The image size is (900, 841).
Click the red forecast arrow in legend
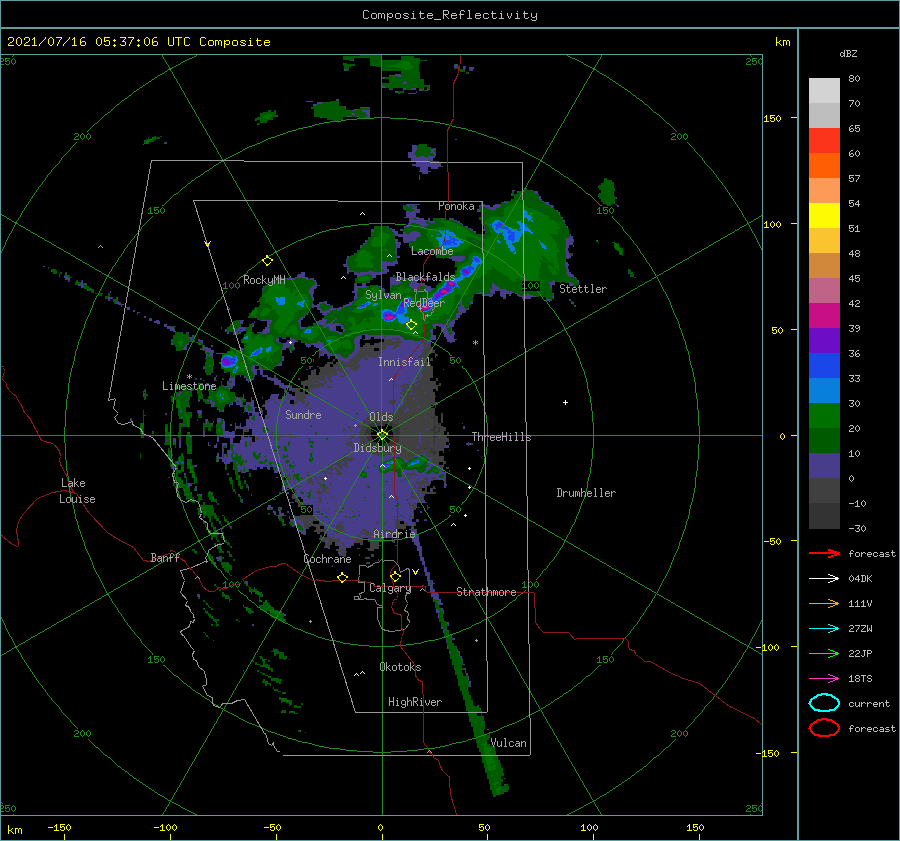coord(824,553)
